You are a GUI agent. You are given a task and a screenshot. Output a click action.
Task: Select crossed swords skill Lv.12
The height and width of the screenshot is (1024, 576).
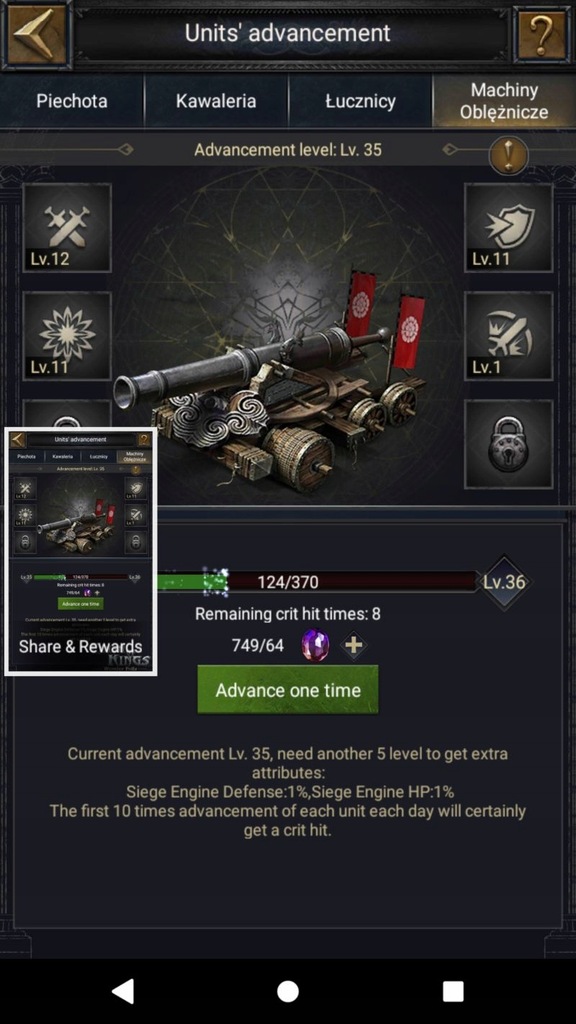tap(67, 227)
